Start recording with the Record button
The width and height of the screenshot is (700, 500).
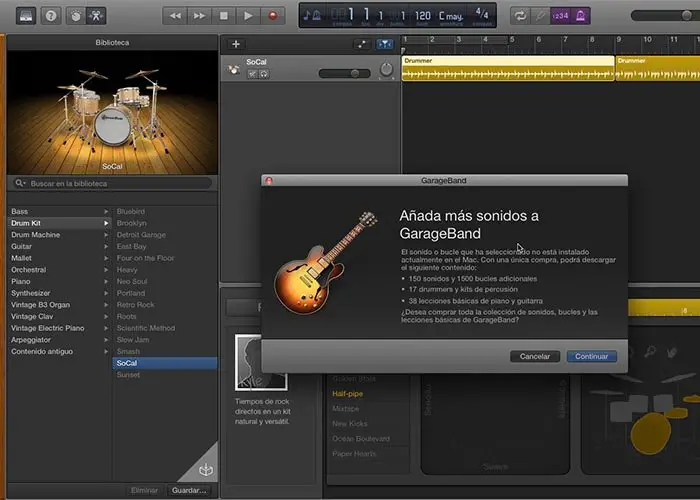click(x=273, y=16)
